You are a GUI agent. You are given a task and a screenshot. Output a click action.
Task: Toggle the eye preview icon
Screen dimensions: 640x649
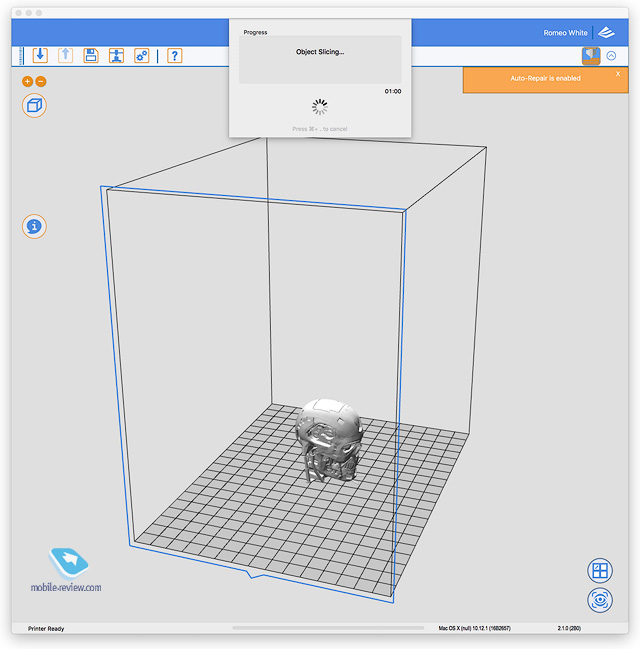[x=600, y=600]
